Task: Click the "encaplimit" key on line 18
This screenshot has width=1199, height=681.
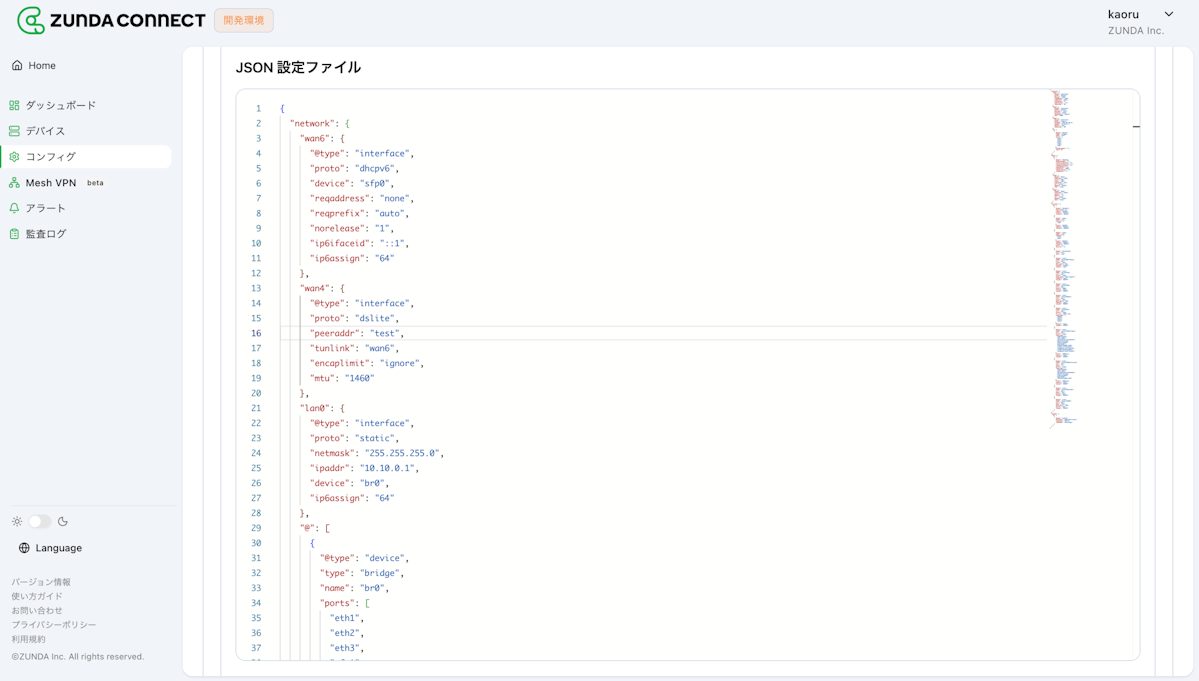Action: tap(340, 363)
